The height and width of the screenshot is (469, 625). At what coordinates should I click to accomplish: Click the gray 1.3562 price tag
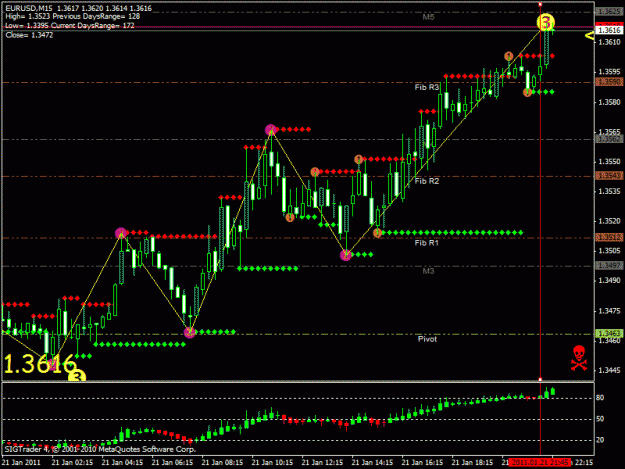click(609, 139)
